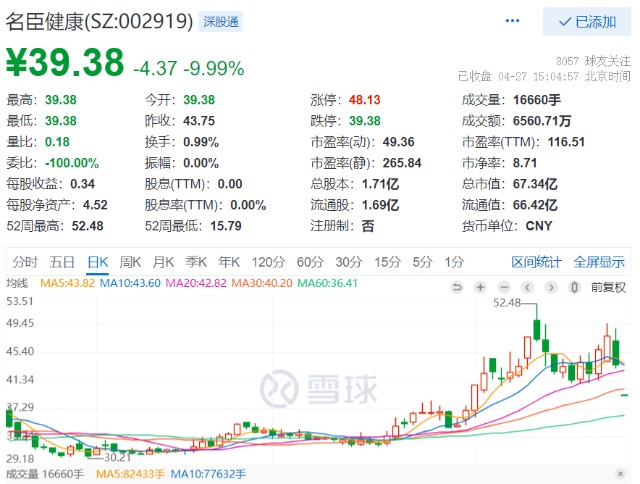Switch to the 60分 chart tab
Screen dimensions: 640x484
[x=310, y=262]
